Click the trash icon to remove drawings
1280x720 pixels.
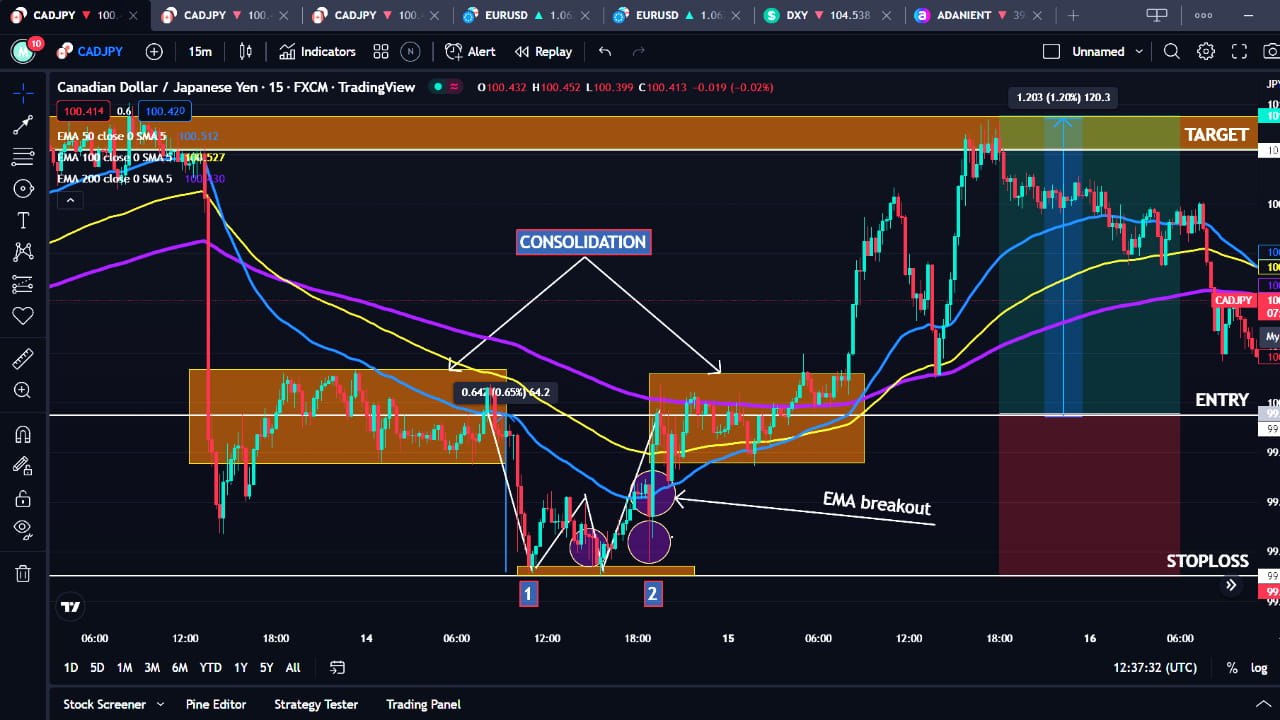(22, 573)
